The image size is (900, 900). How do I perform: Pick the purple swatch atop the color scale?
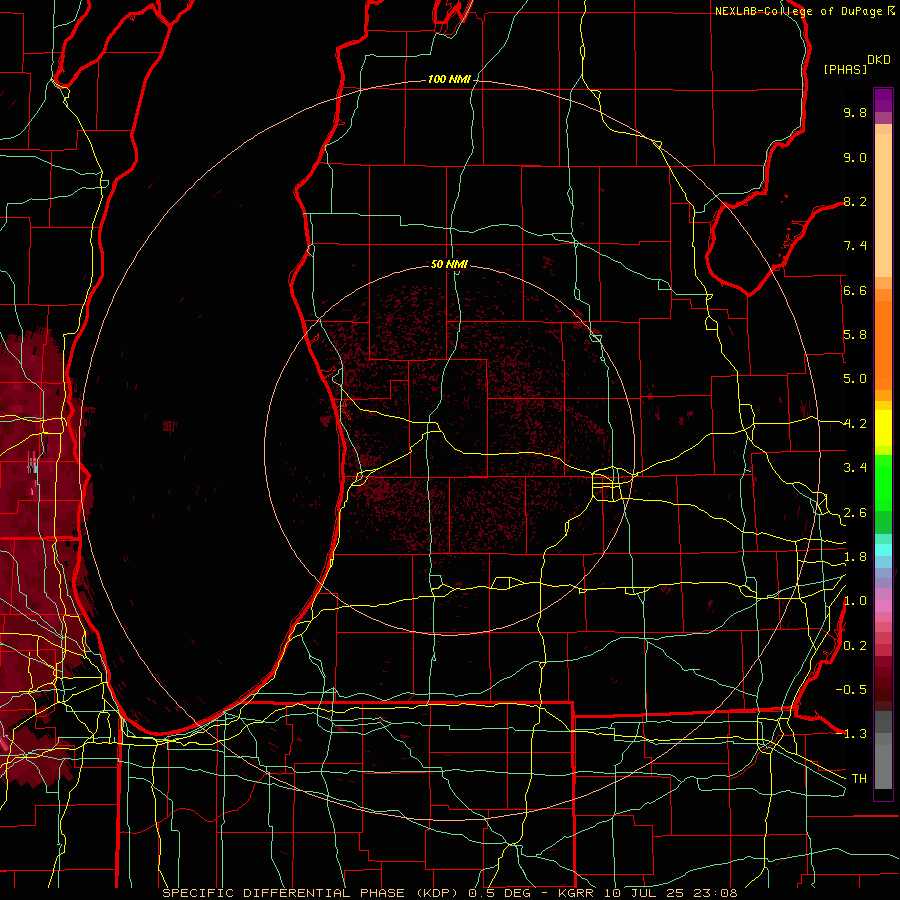tap(883, 100)
